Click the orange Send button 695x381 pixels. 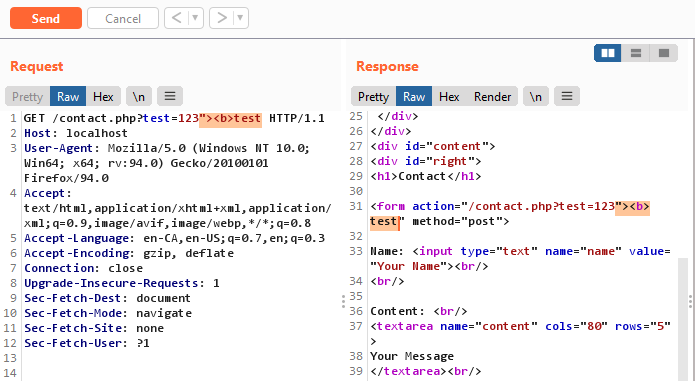pyautogui.click(x=46, y=18)
